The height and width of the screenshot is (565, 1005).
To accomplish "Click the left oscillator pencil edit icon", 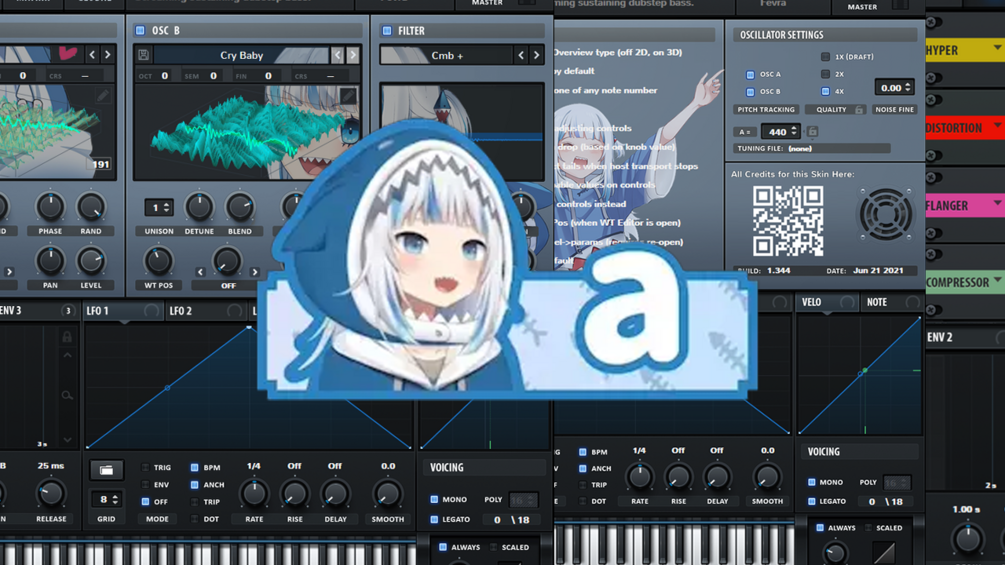I will (x=103, y=96).
